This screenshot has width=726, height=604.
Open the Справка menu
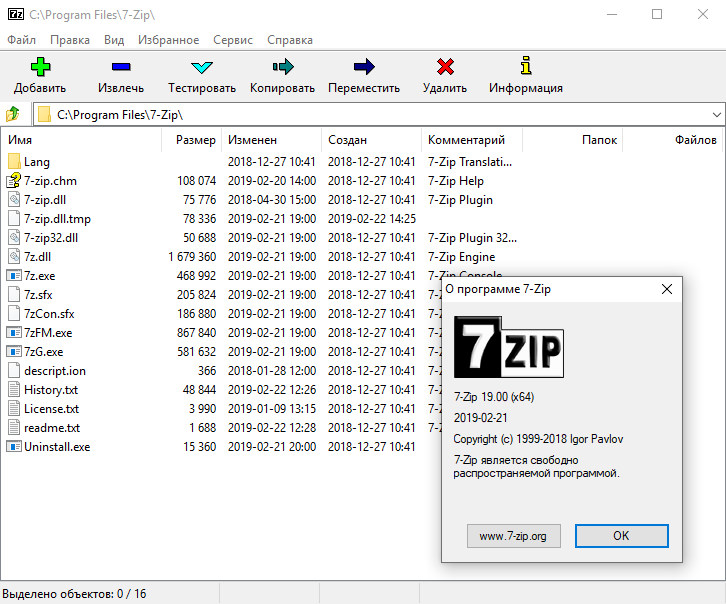point(290,40)
